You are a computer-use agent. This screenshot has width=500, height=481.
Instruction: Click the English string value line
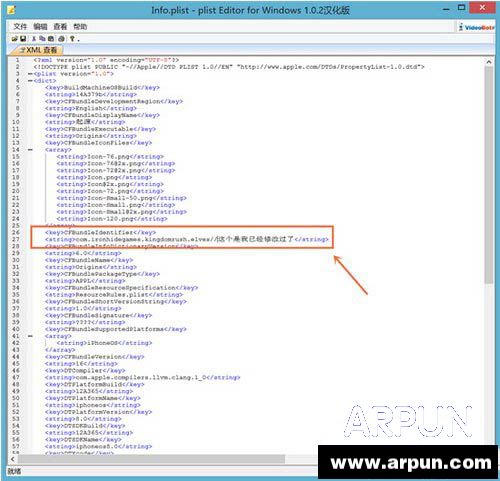pos(91,108)
